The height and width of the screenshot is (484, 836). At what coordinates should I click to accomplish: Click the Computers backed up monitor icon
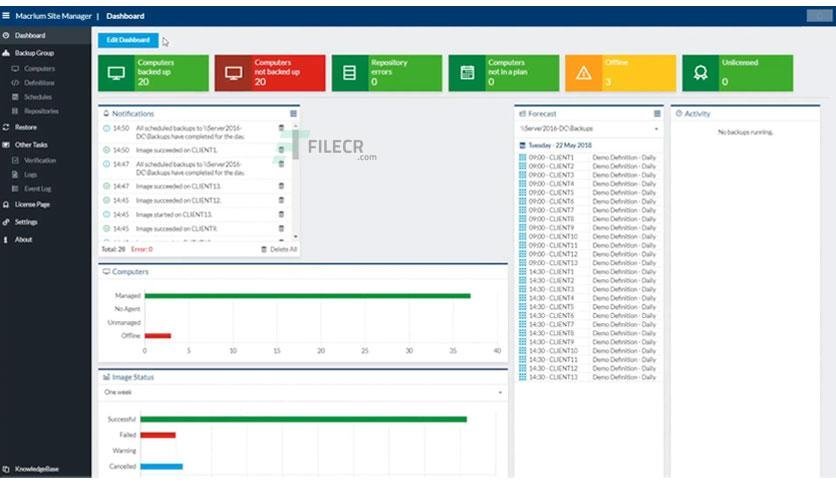[x=116, y=73]
